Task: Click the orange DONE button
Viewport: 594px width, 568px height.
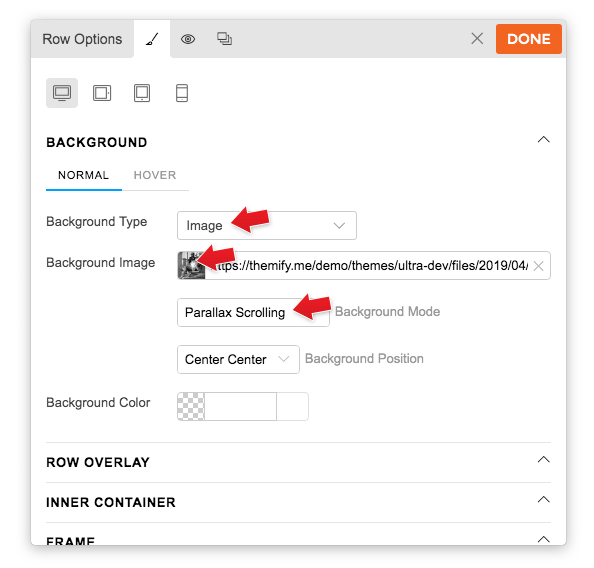Action: click(528, 39)
